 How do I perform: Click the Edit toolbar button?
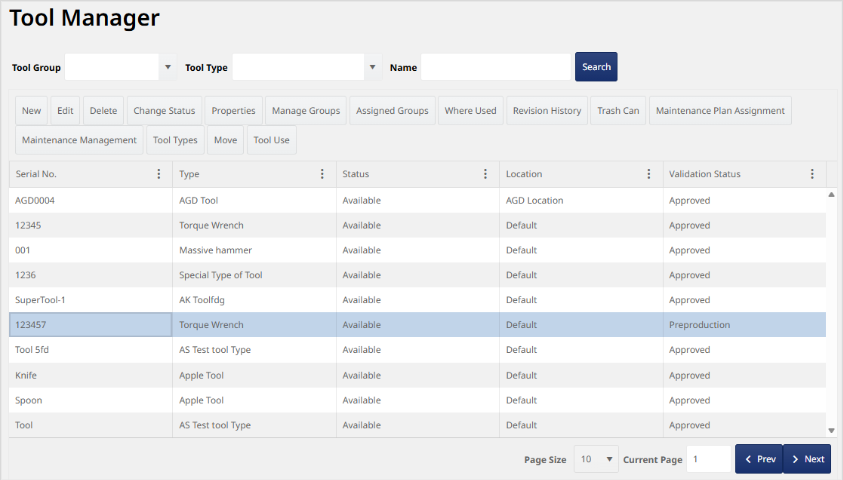coord(65,111)
